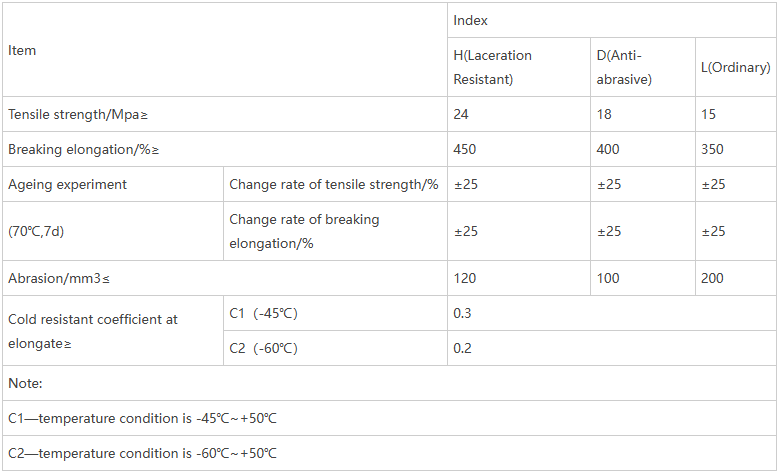Click the C2 temperature condition note
This screenshot has height=473, width=779.
[142, 453]
